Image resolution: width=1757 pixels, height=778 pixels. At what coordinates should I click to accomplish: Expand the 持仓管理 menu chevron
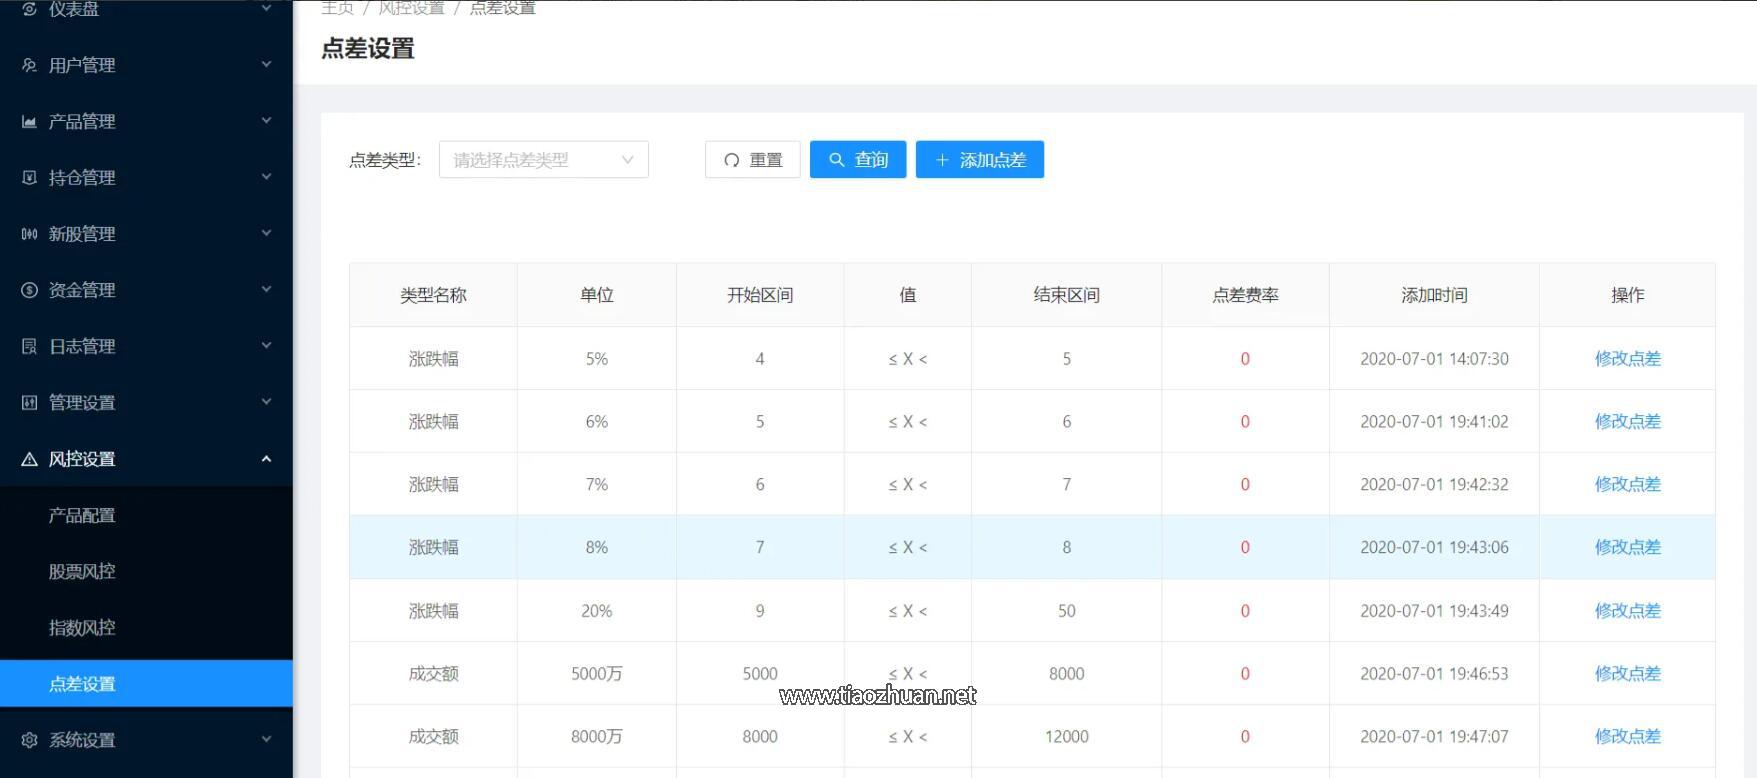(266, 177)
